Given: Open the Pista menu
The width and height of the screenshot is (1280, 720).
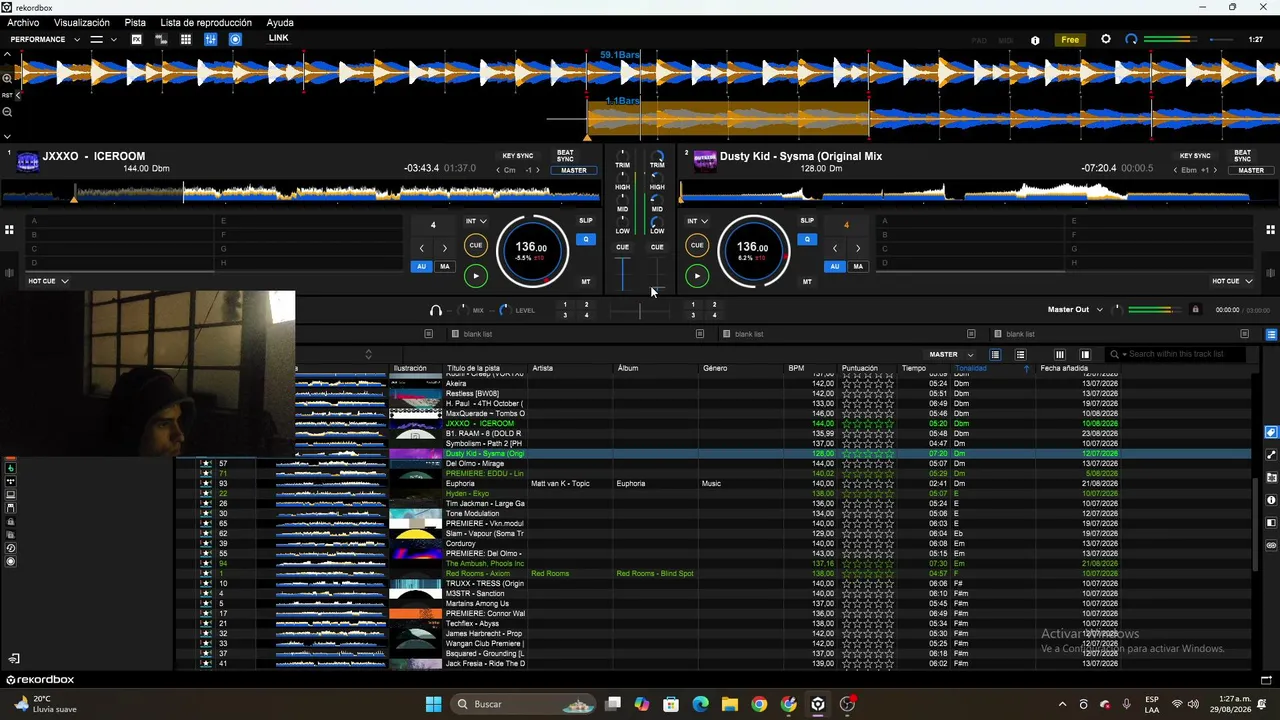Looking at the screenshot, I should [x=135, y=22].
